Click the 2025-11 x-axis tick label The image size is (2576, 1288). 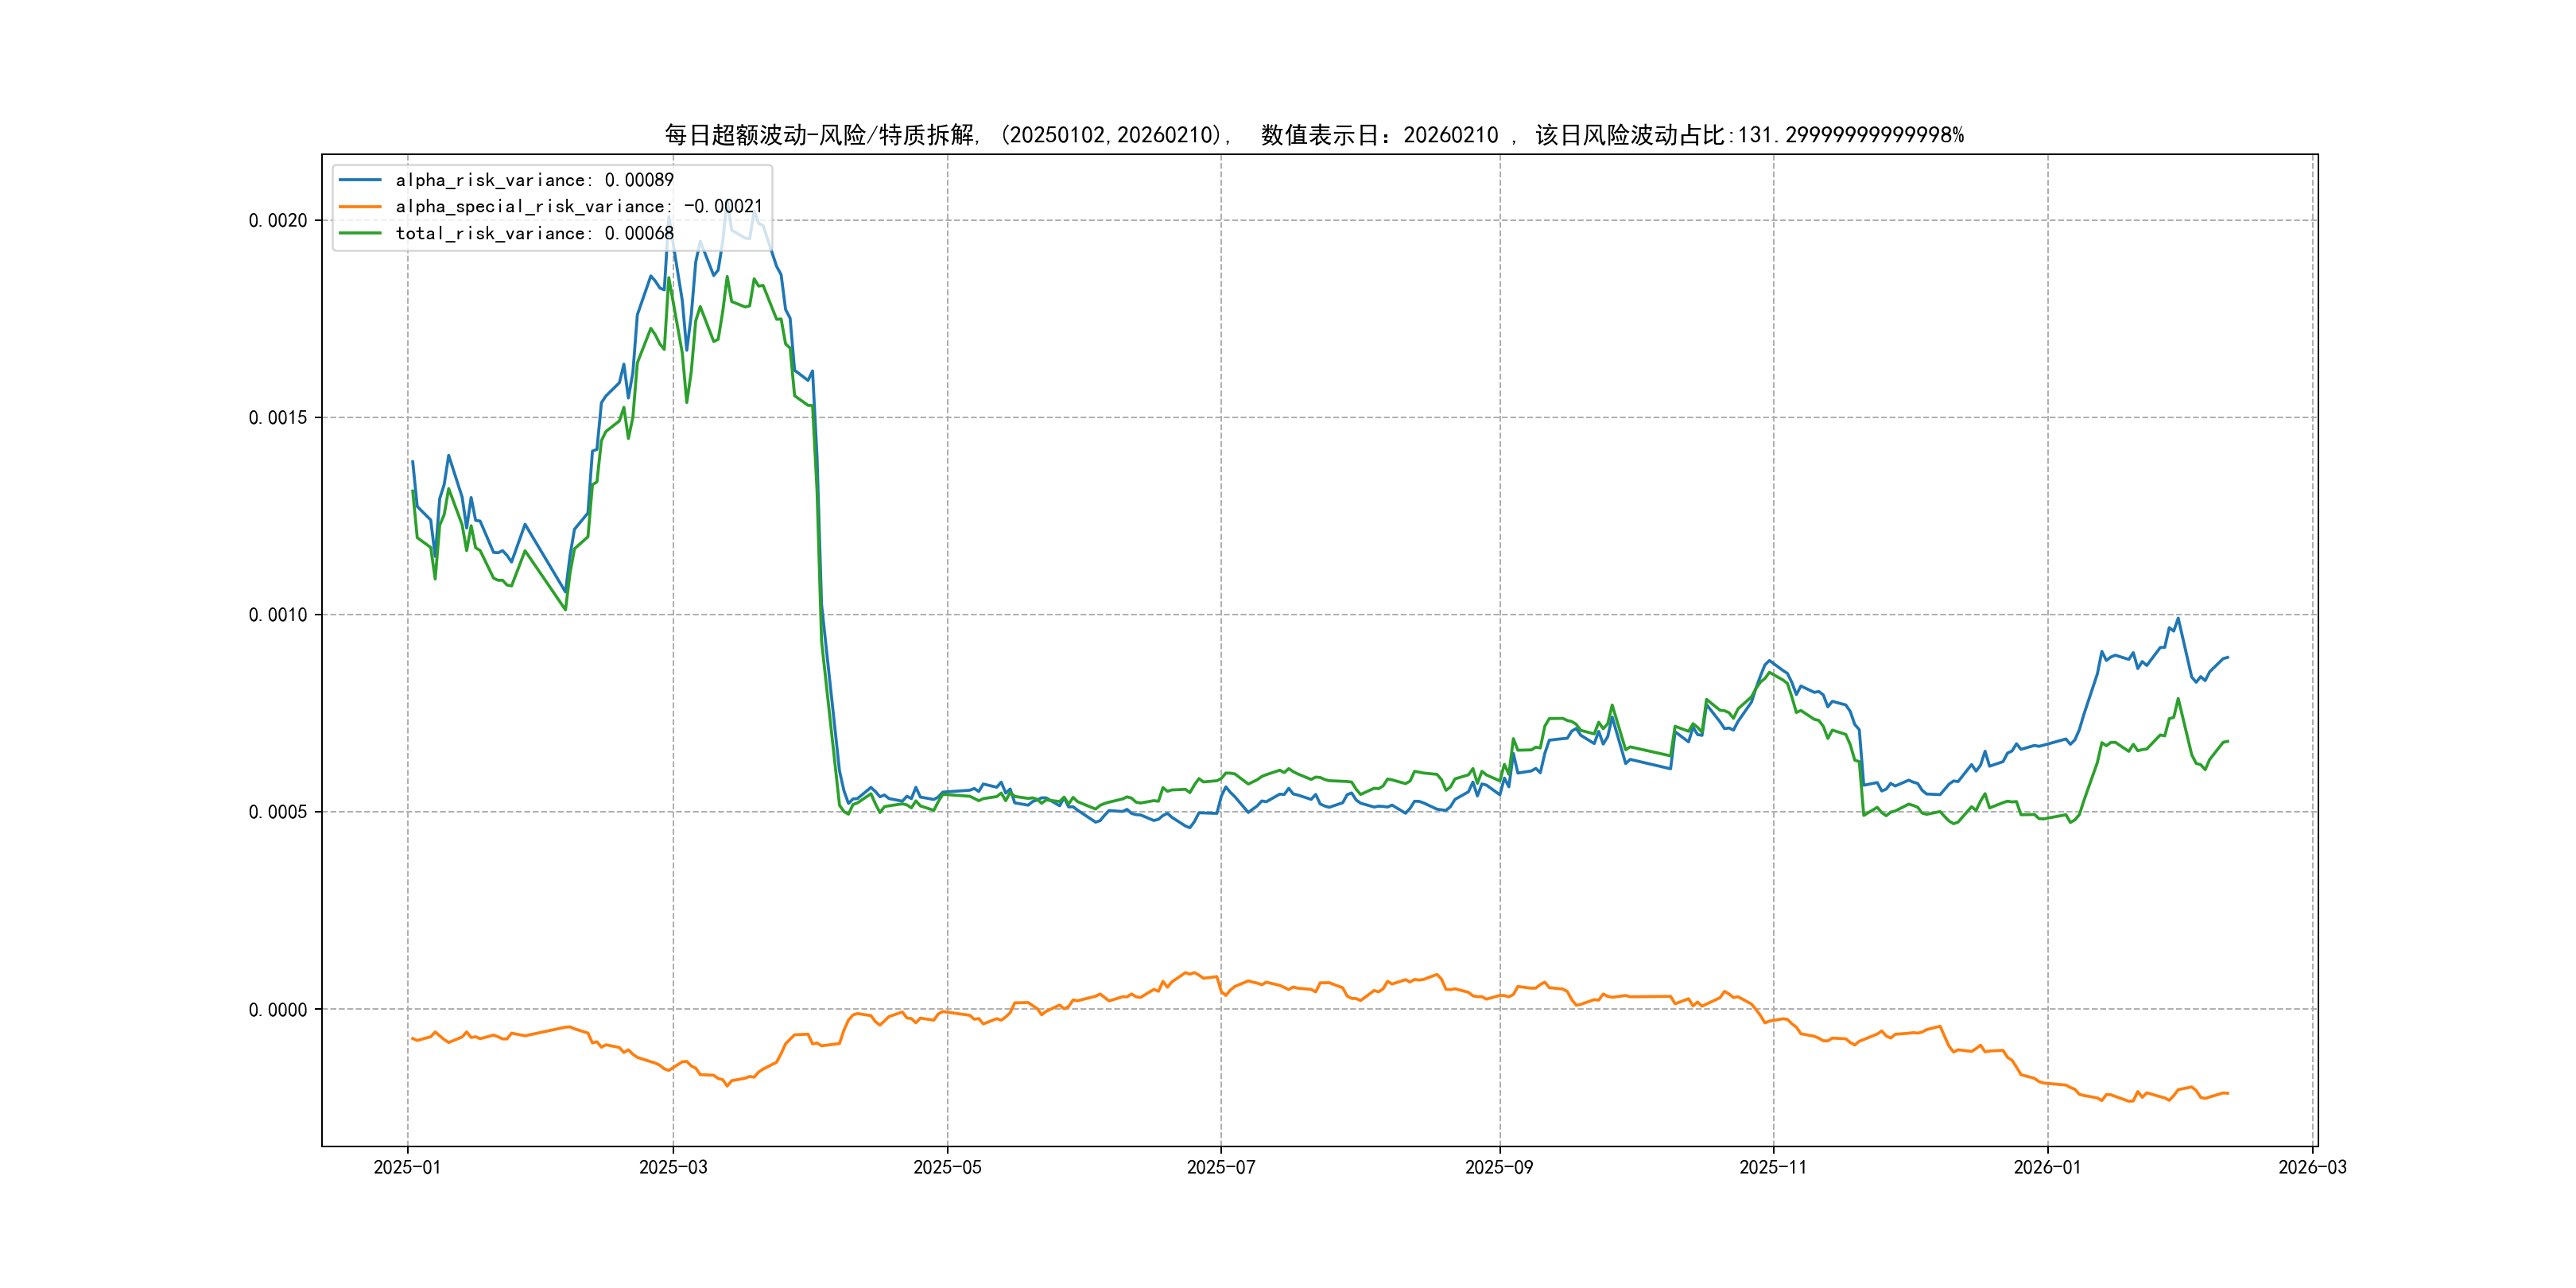coord(1773,1167)
